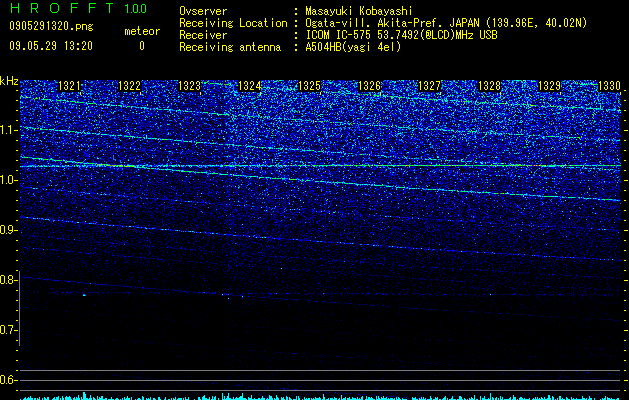Click the meteor count value 0
Screen dimensions: 629x400
142,46
